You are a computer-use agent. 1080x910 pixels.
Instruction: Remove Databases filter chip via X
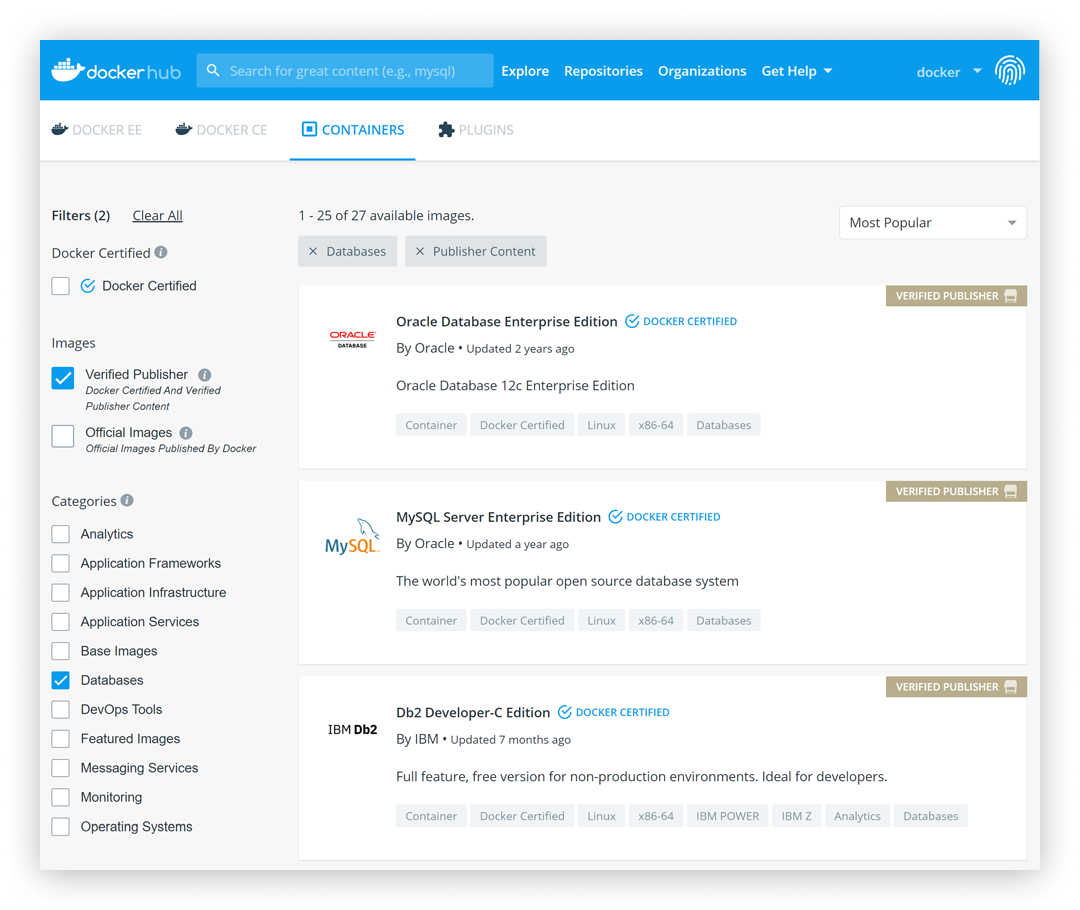[313, 251]
